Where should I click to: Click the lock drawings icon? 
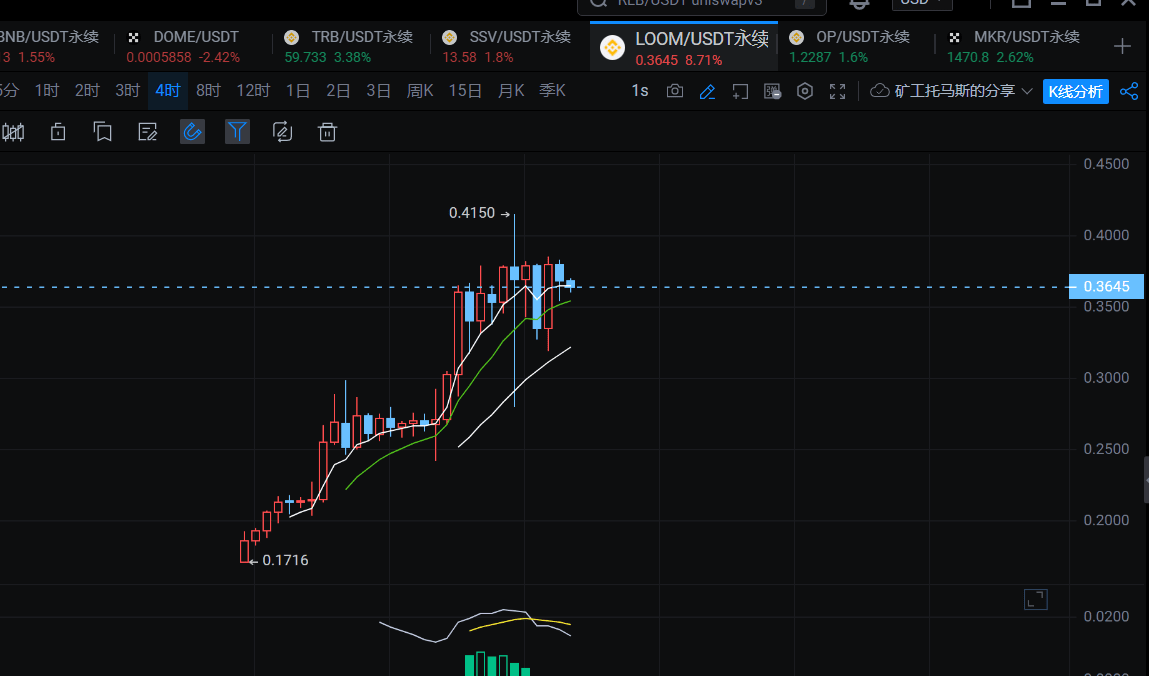58,133
